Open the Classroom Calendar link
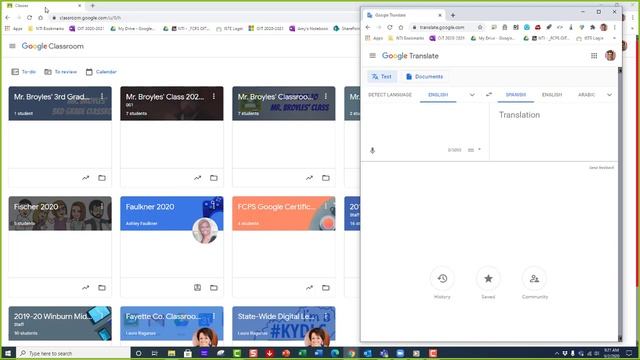Screen dimensions: 640x360 tap(101, 72)
